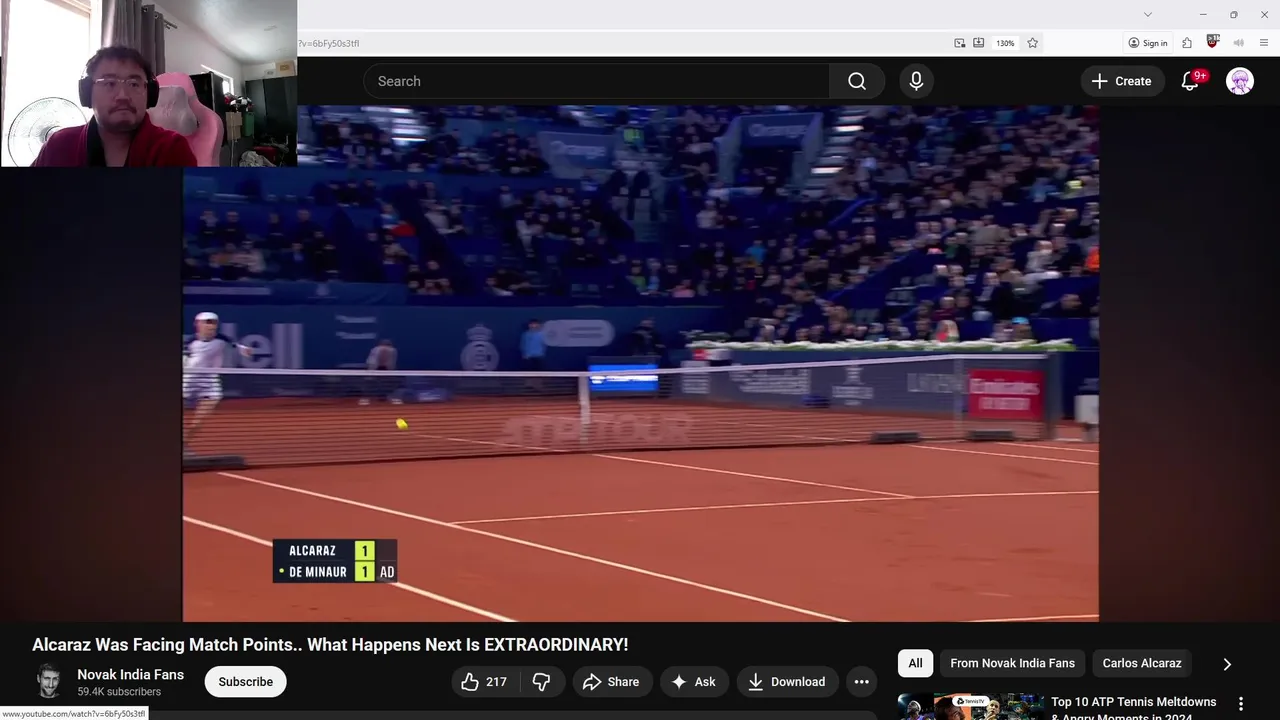Bookmark this page with the star

pyautogui.click(x=1033, y=43)
